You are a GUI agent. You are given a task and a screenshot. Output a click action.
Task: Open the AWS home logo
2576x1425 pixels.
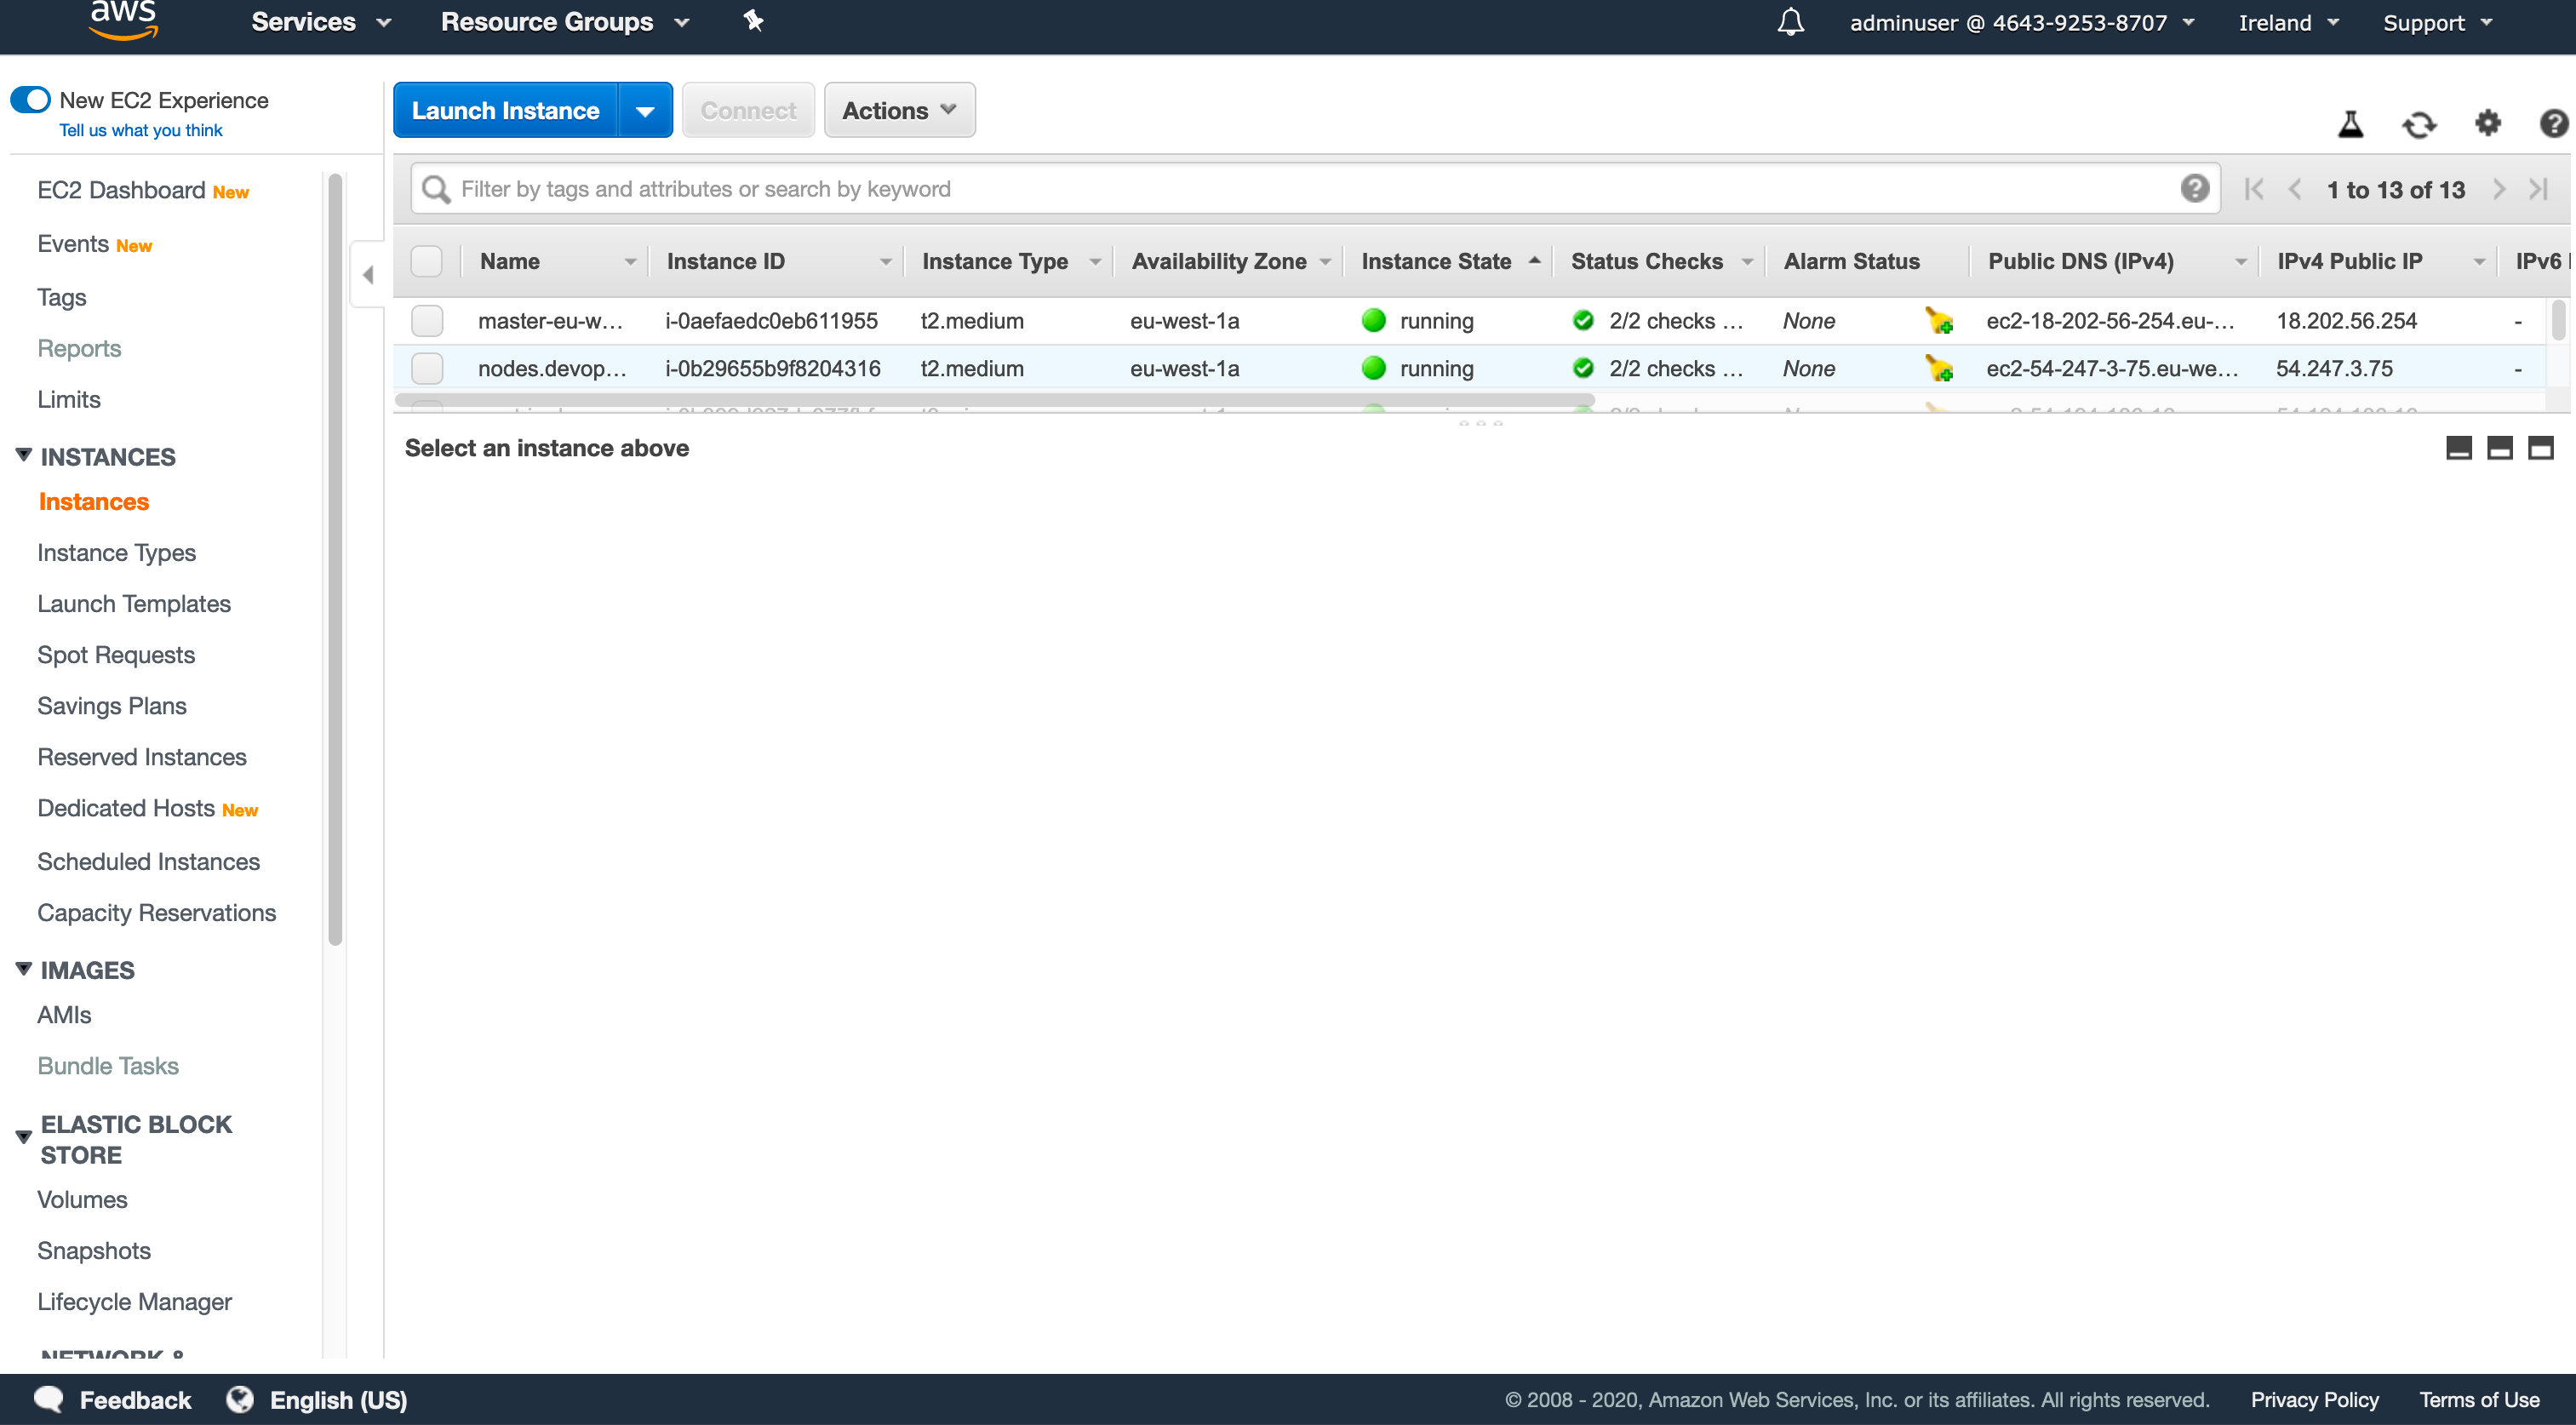point(123,20)
